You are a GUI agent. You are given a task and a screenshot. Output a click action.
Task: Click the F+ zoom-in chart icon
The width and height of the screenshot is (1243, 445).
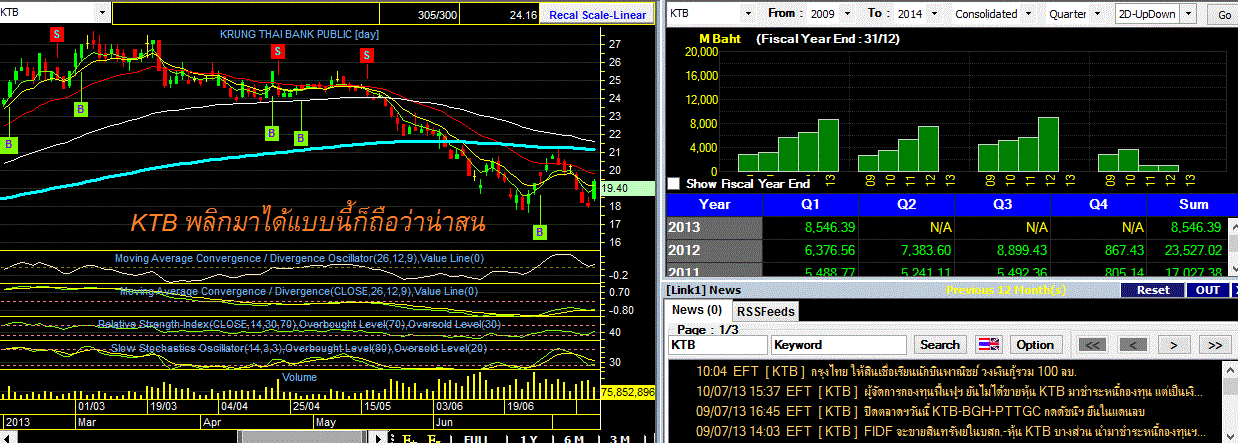click(x=409, y=440)
